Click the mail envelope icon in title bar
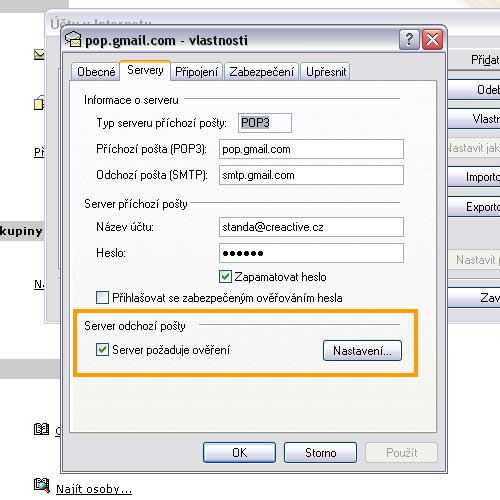This screenshot has width=500, height=500. pos(73,39)
